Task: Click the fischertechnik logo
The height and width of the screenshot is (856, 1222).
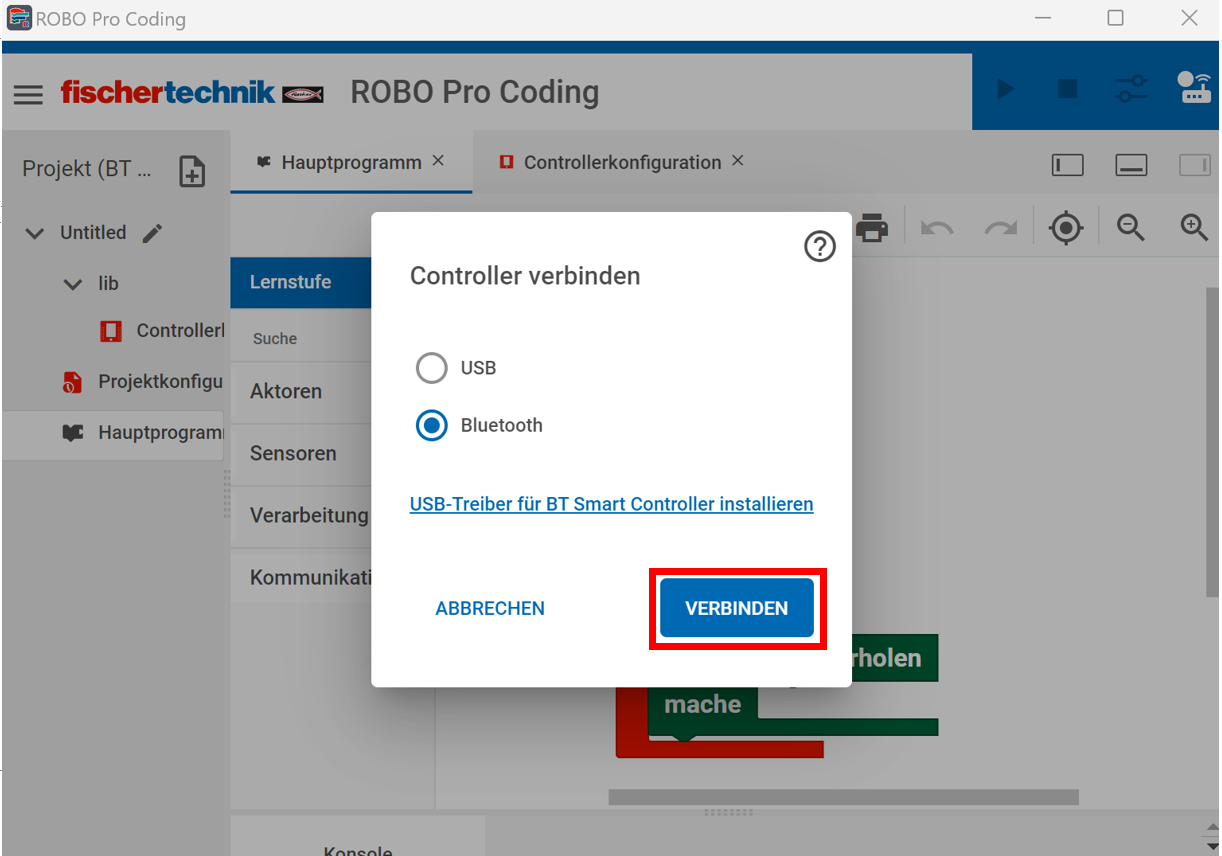Action: point(192,92)
